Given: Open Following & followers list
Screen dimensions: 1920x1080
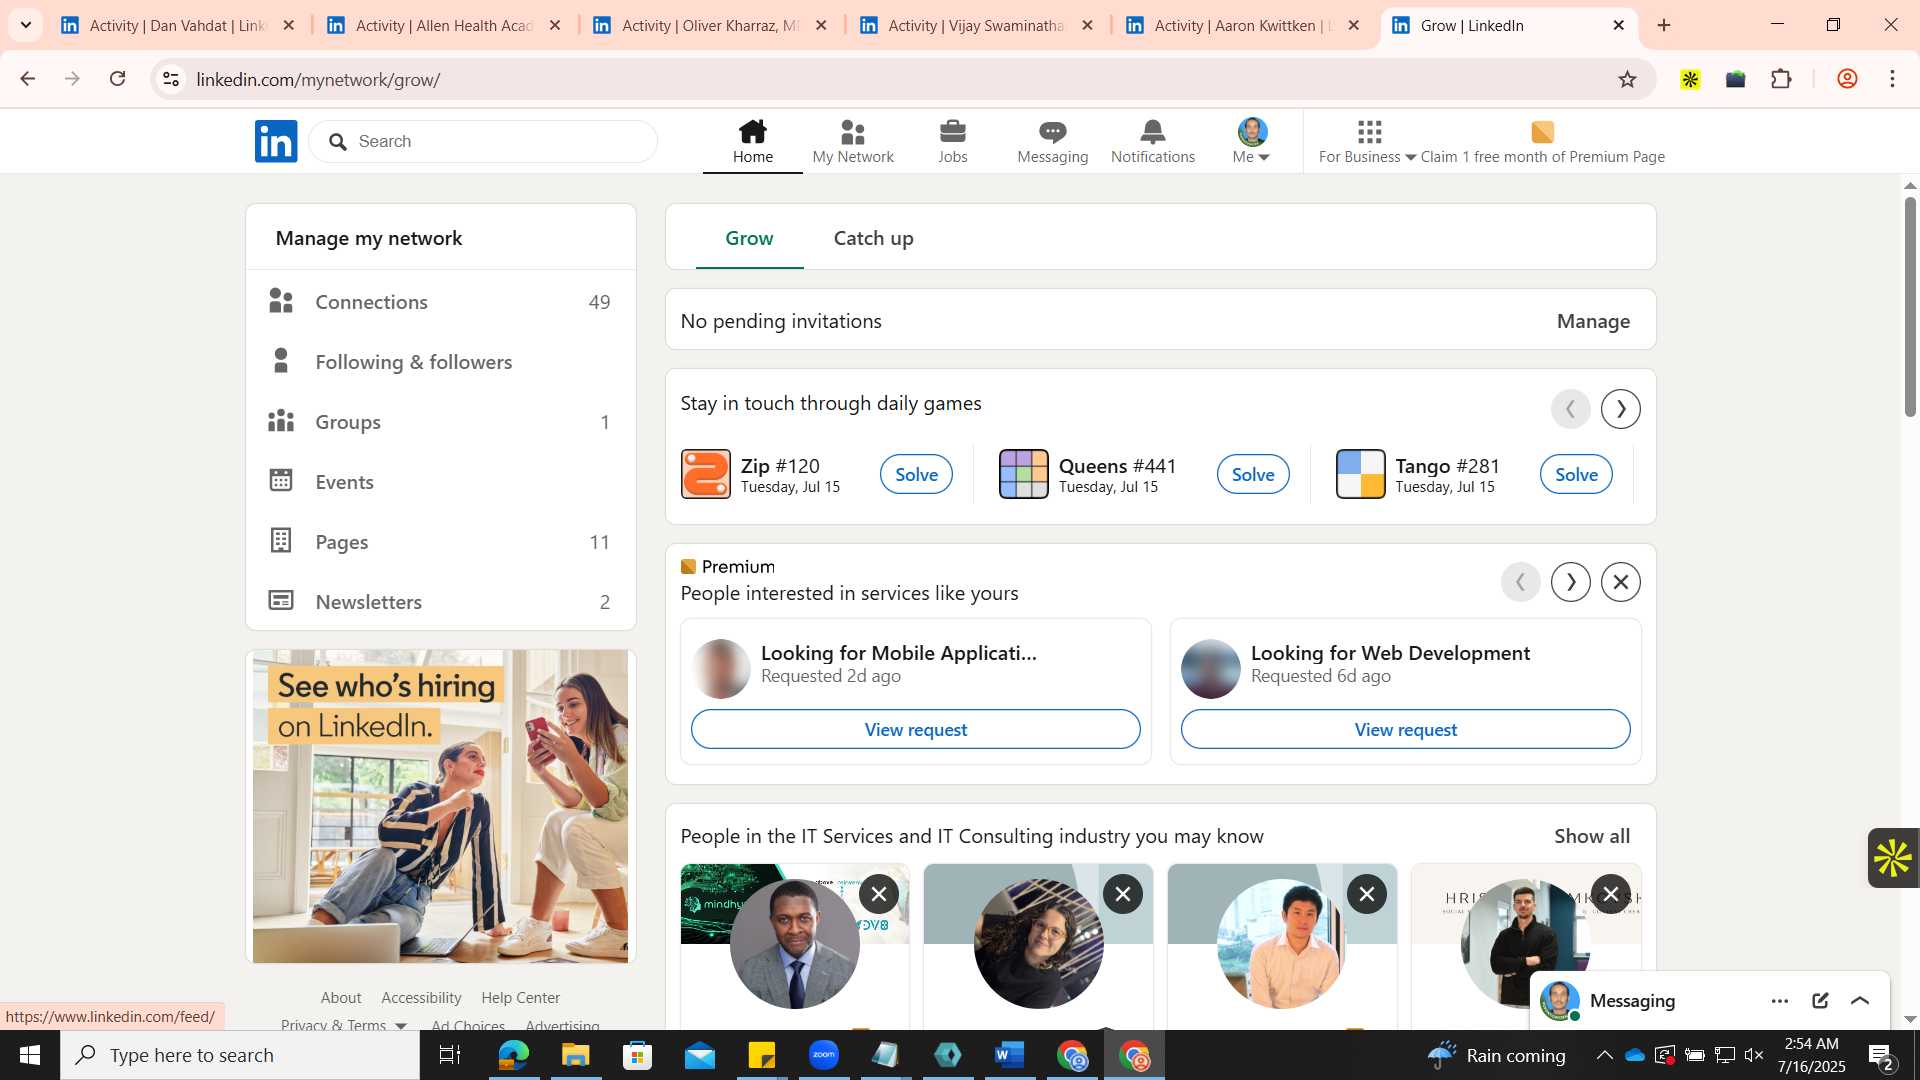Looking at the screenshot, I should 440,361.
